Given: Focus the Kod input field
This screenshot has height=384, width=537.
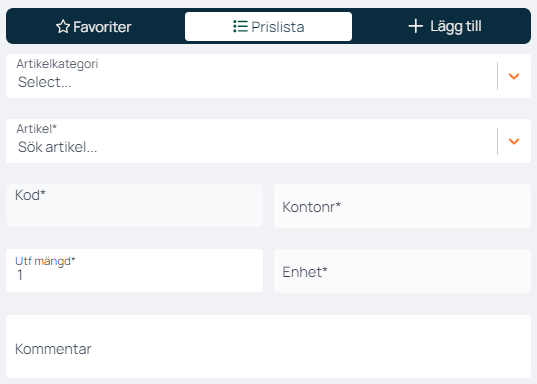Looking at the screenshot, I should click(135, 206).
